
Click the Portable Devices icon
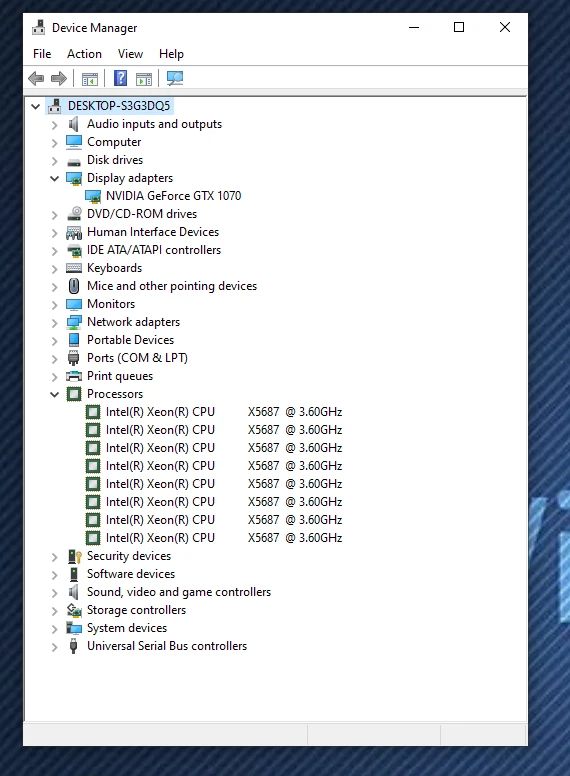tap(74, 340)
